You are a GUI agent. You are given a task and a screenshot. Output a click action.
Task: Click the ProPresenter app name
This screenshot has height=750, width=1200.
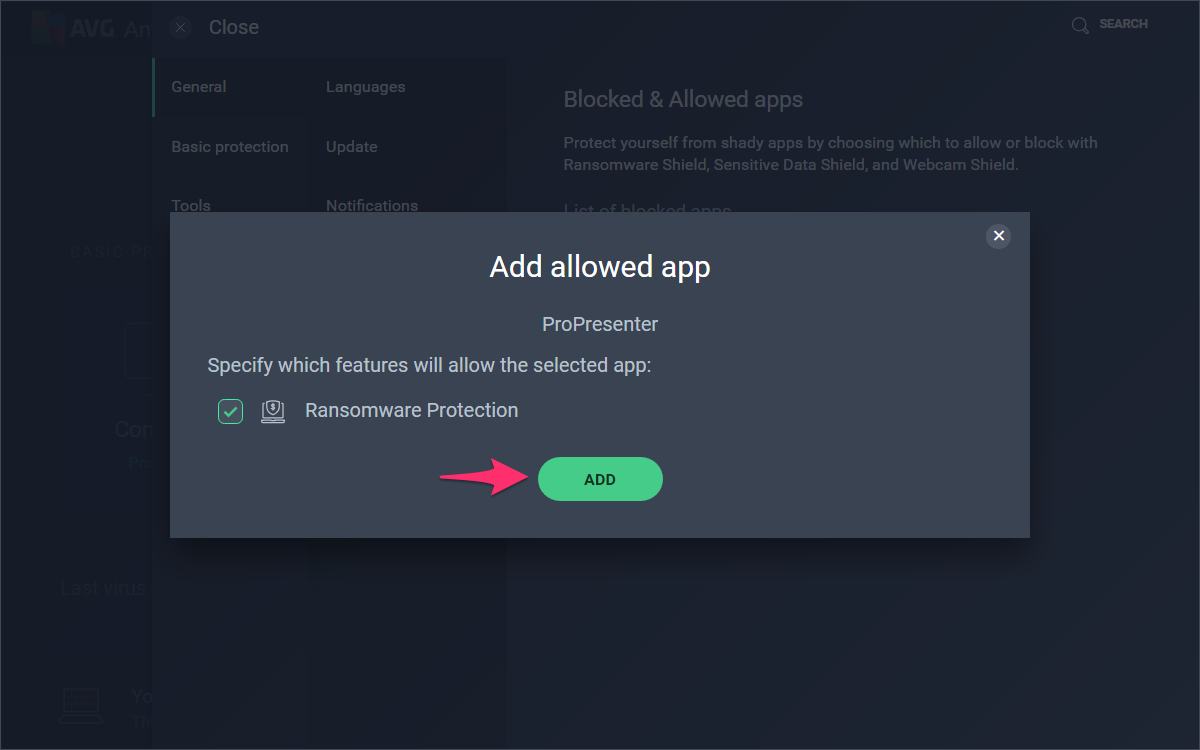pyautogui.click(x=600, y=324)
